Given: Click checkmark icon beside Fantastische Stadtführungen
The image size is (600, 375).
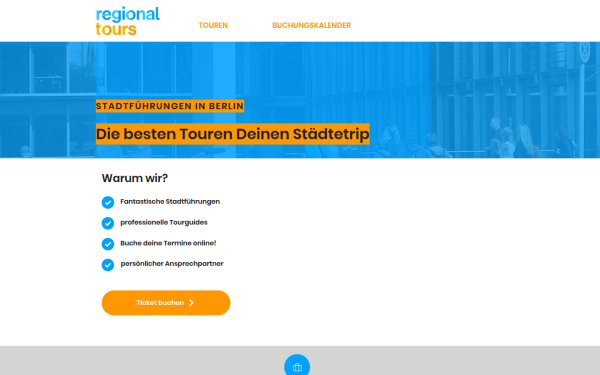Looking at the screenshot, I should (x=108, y=202).
